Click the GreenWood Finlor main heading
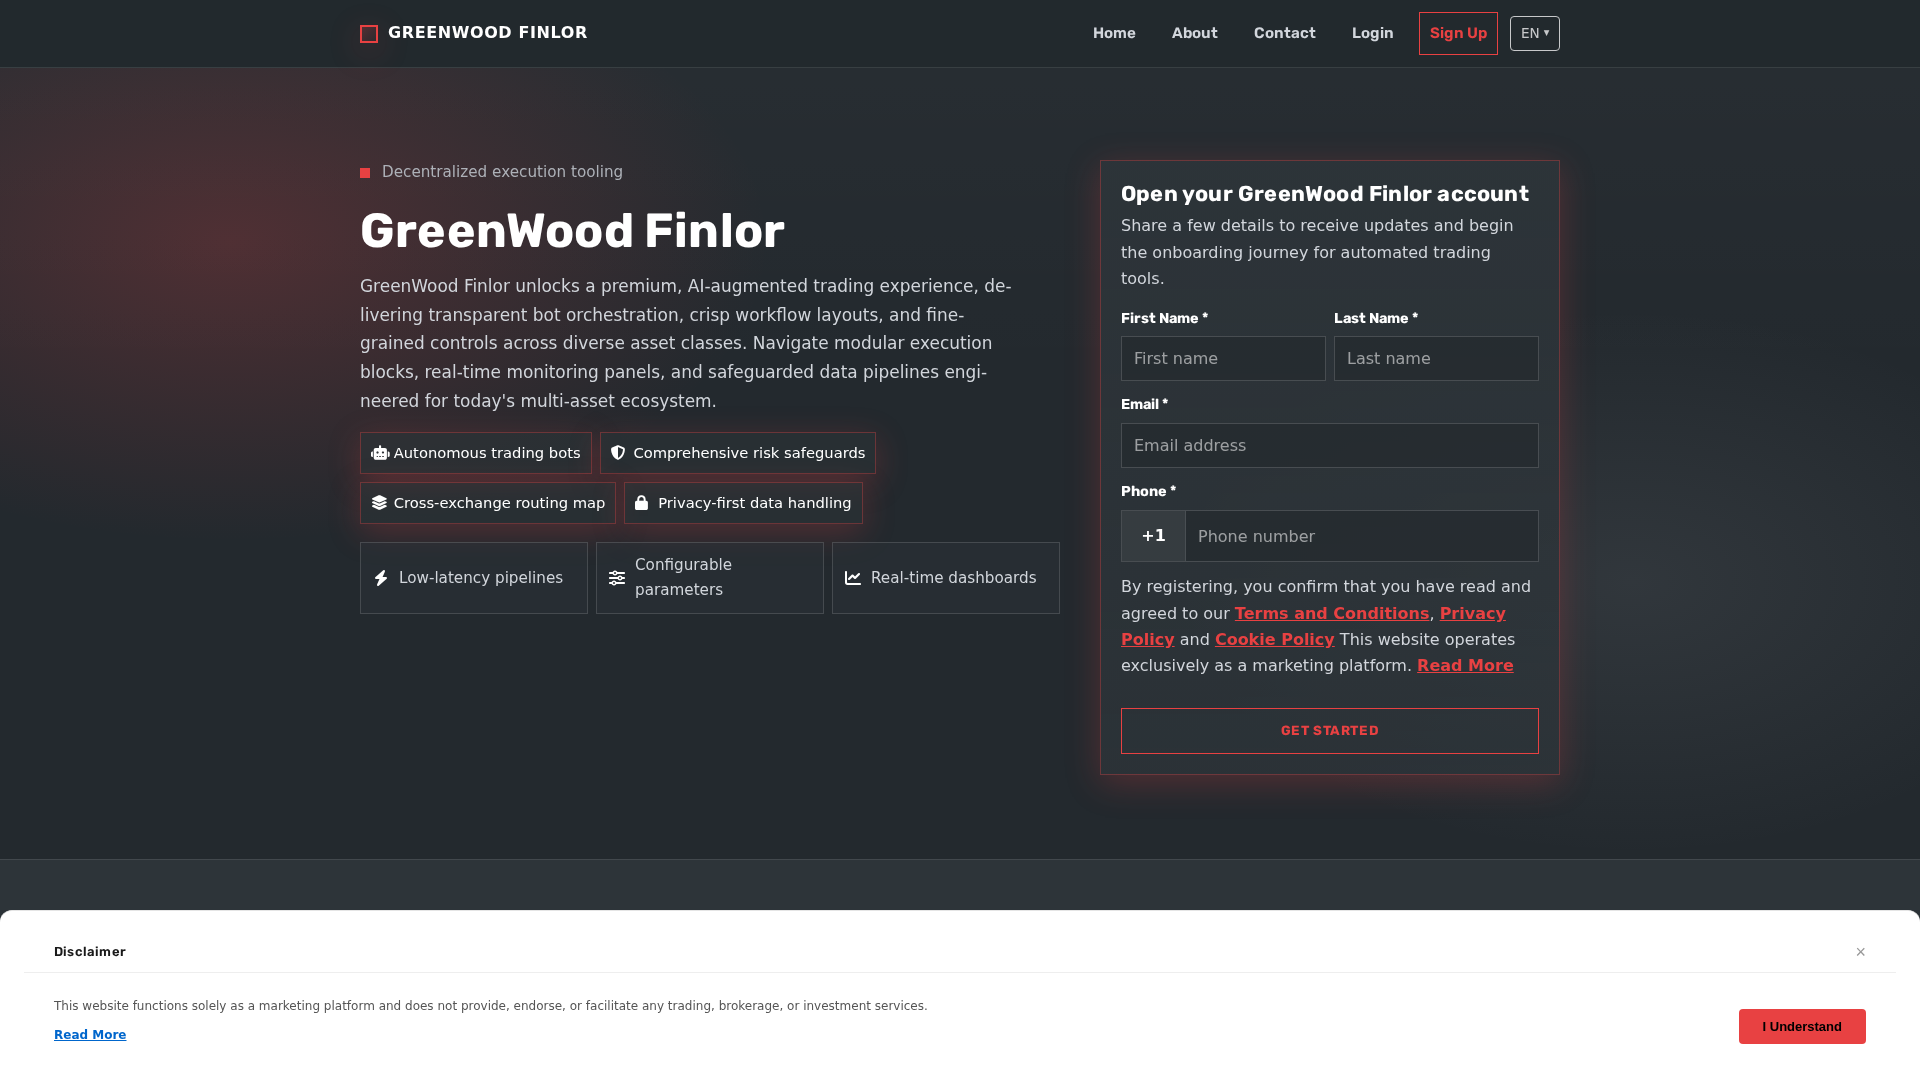Viewport: 1920px width, 1080px height. pos(572,231)
